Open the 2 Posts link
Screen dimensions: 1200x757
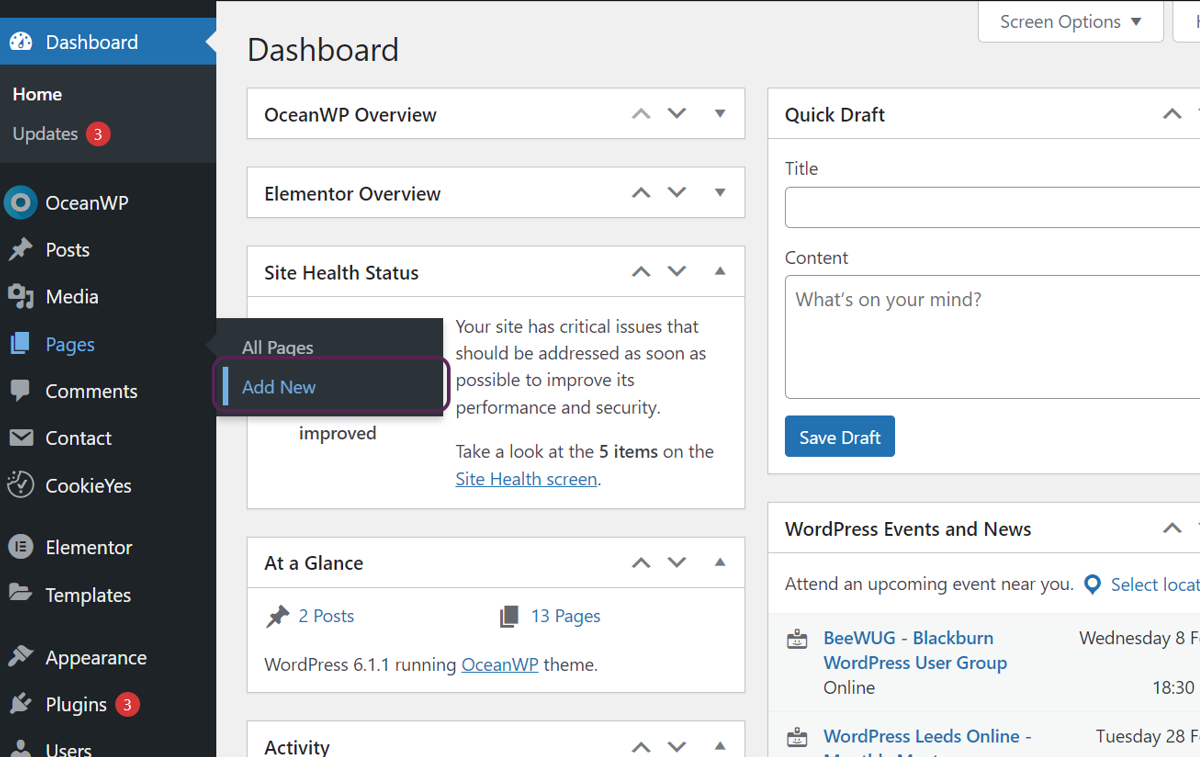[x=326, y=616]
